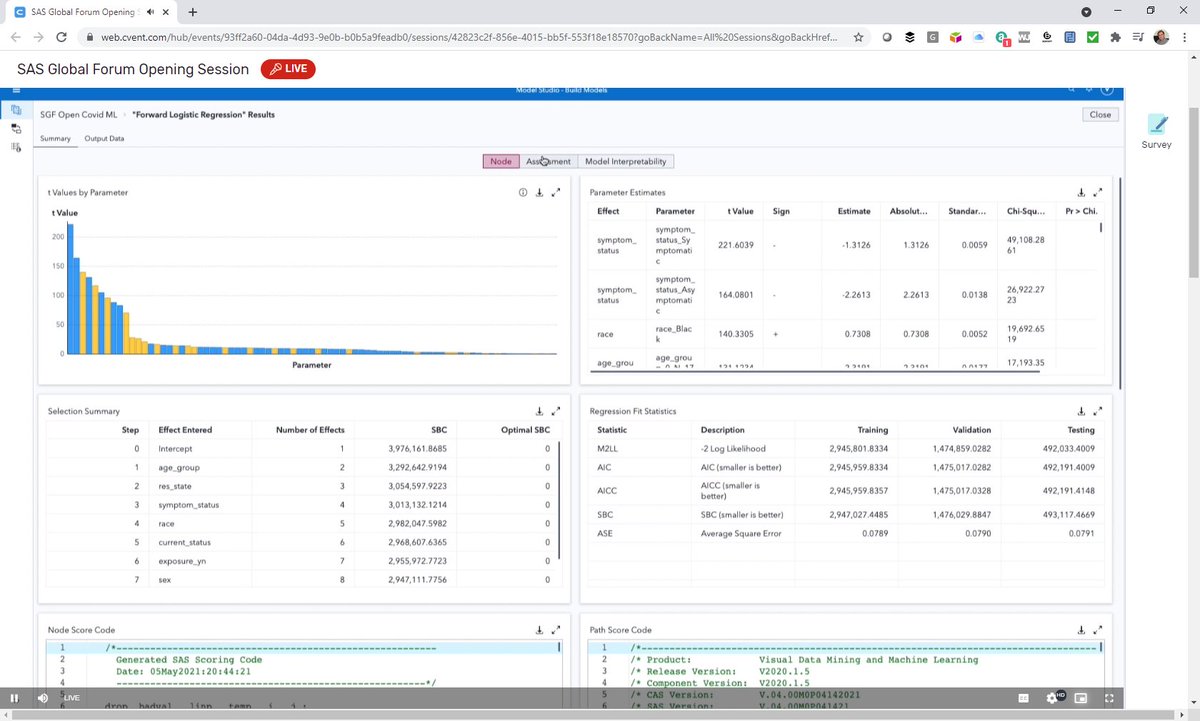Open the Chrome tab search dropdown
The height and width of the screenshot is (721, 1200).
[1087, 12]
